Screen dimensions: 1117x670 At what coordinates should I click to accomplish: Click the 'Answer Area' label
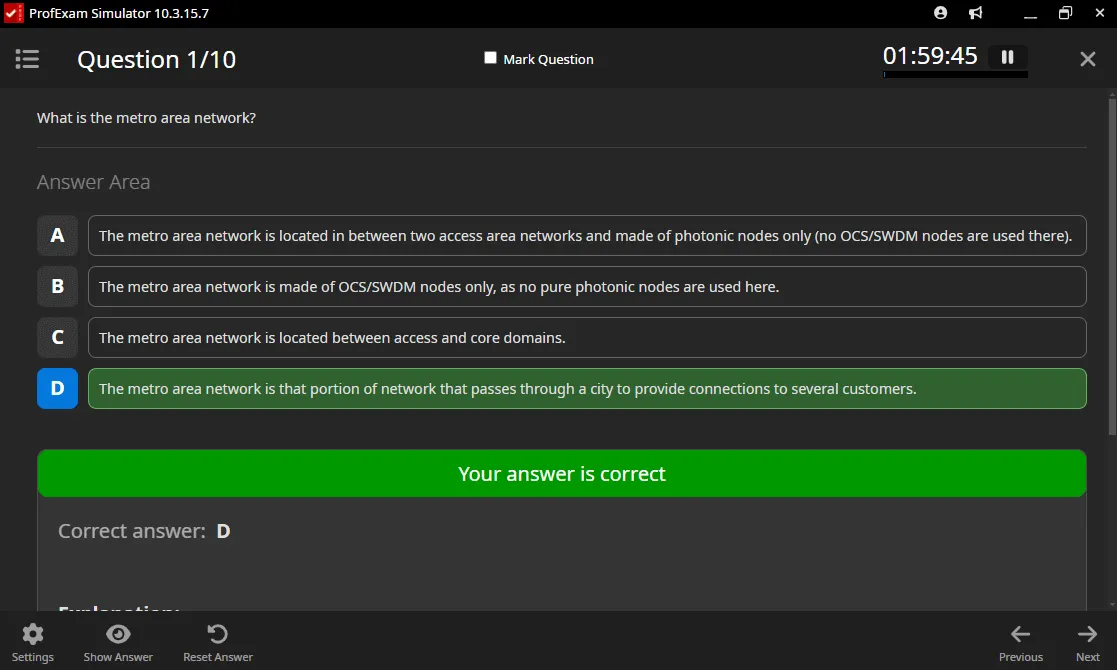[x=93, y=182]
